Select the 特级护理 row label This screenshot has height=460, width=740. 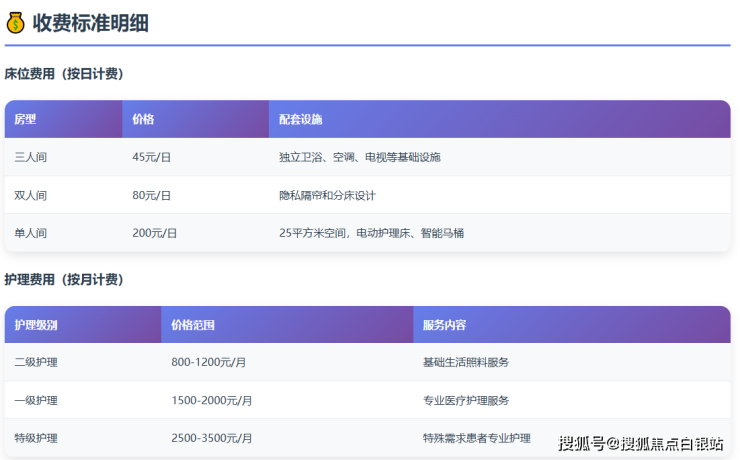(36, 438)
